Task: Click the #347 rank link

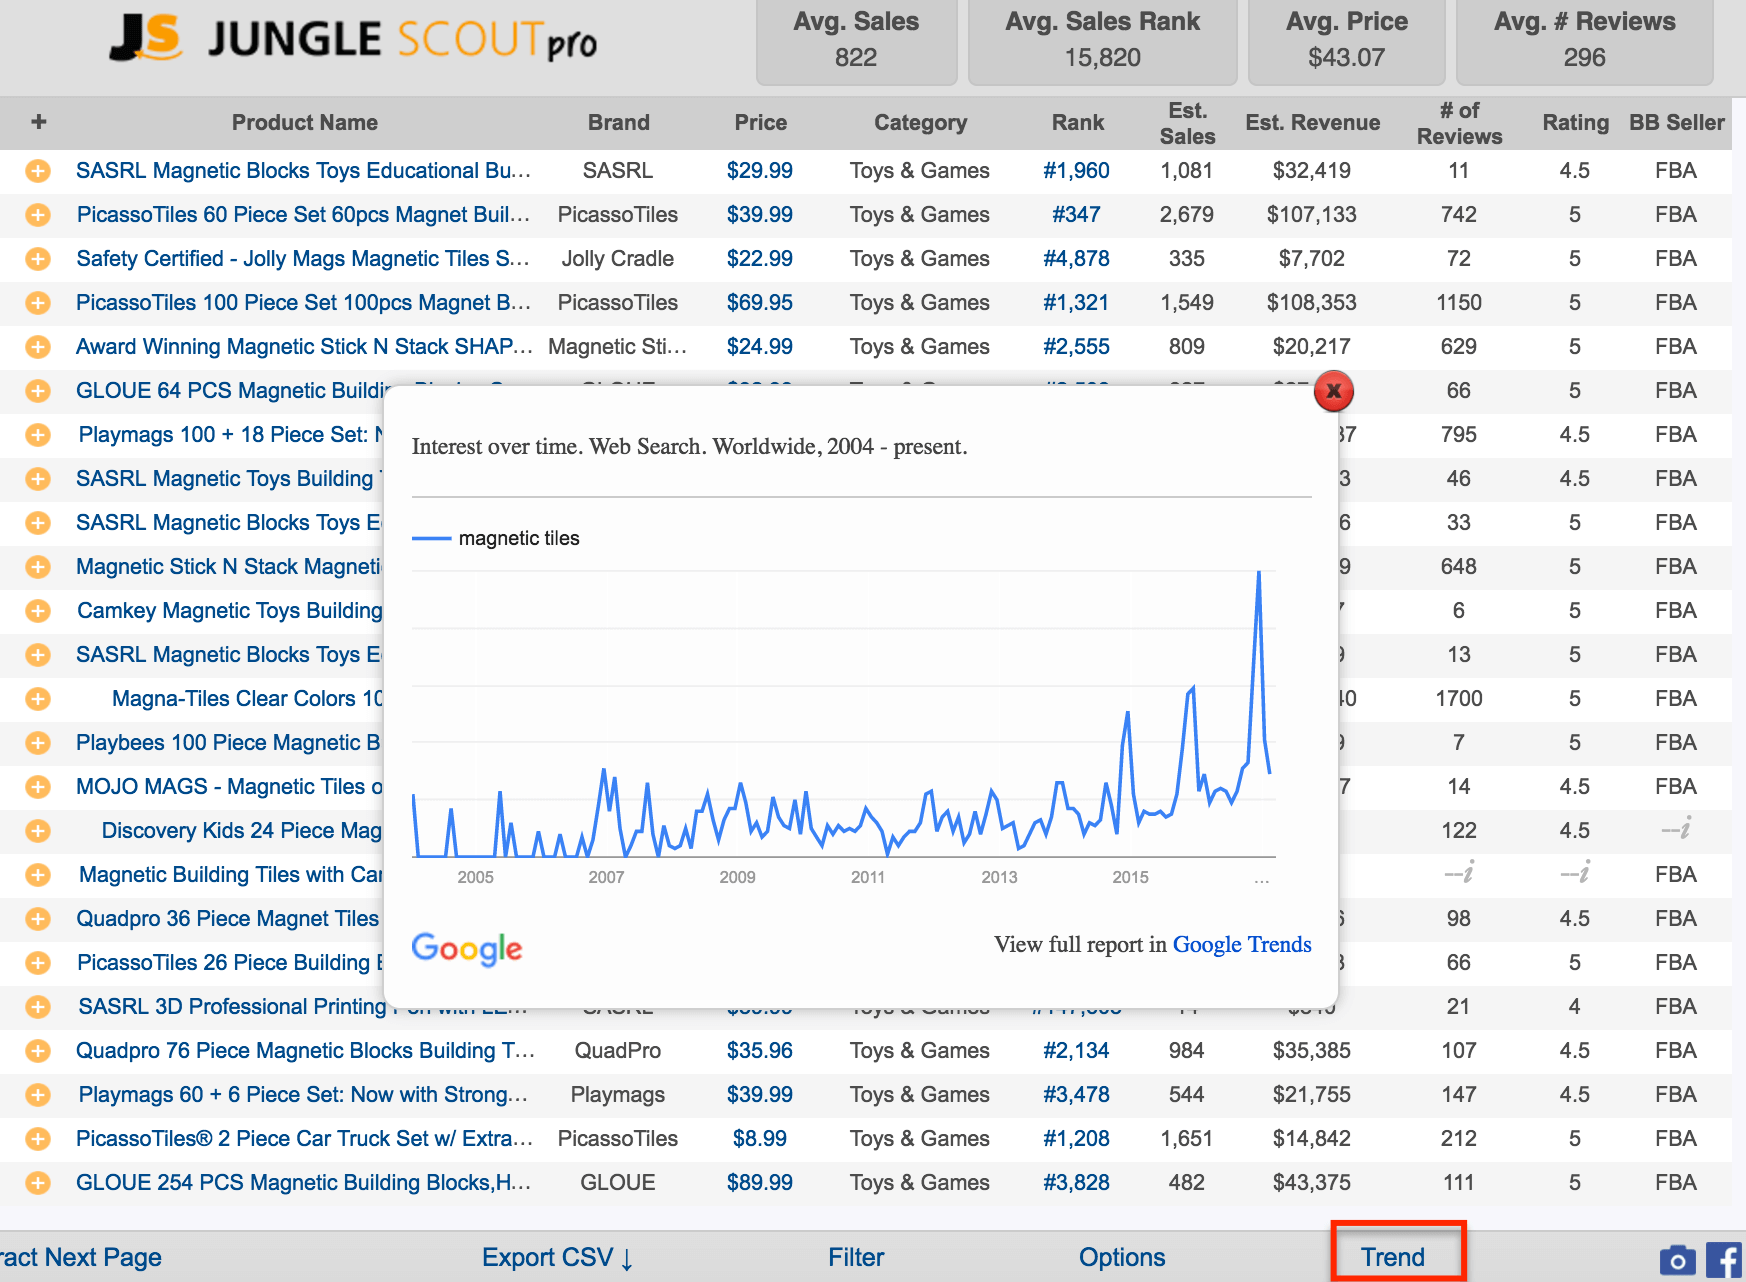Action: click(x=1076, y=215)
